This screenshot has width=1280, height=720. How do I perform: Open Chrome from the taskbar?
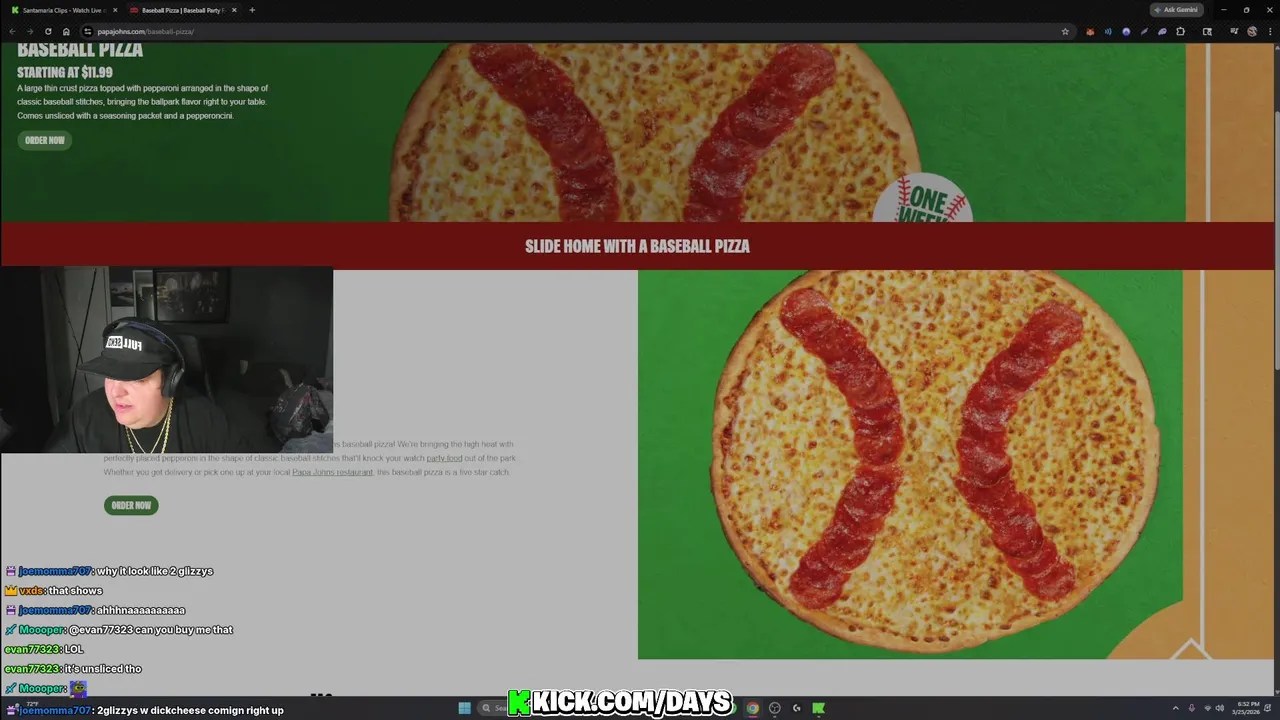[x=752, y=708]
